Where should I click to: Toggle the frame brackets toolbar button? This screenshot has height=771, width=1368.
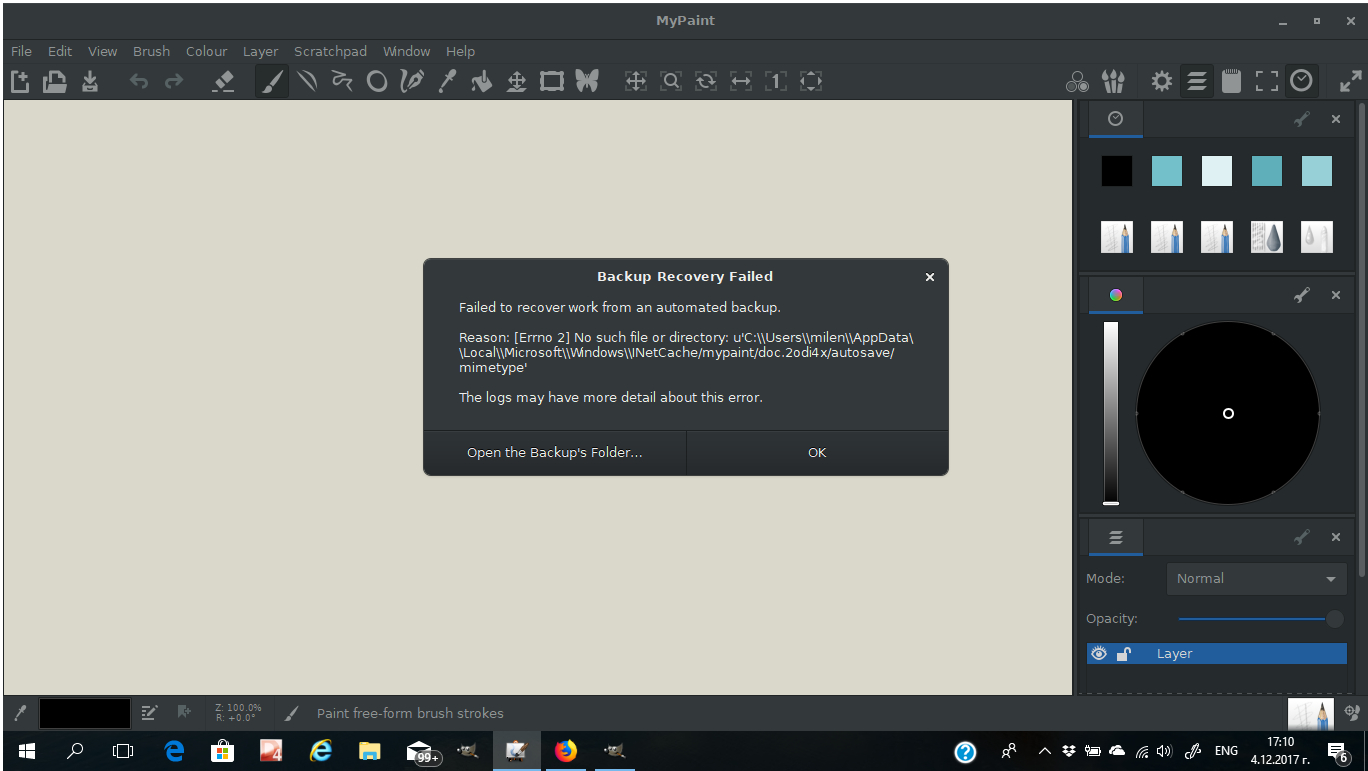[x=1267, y=81]
